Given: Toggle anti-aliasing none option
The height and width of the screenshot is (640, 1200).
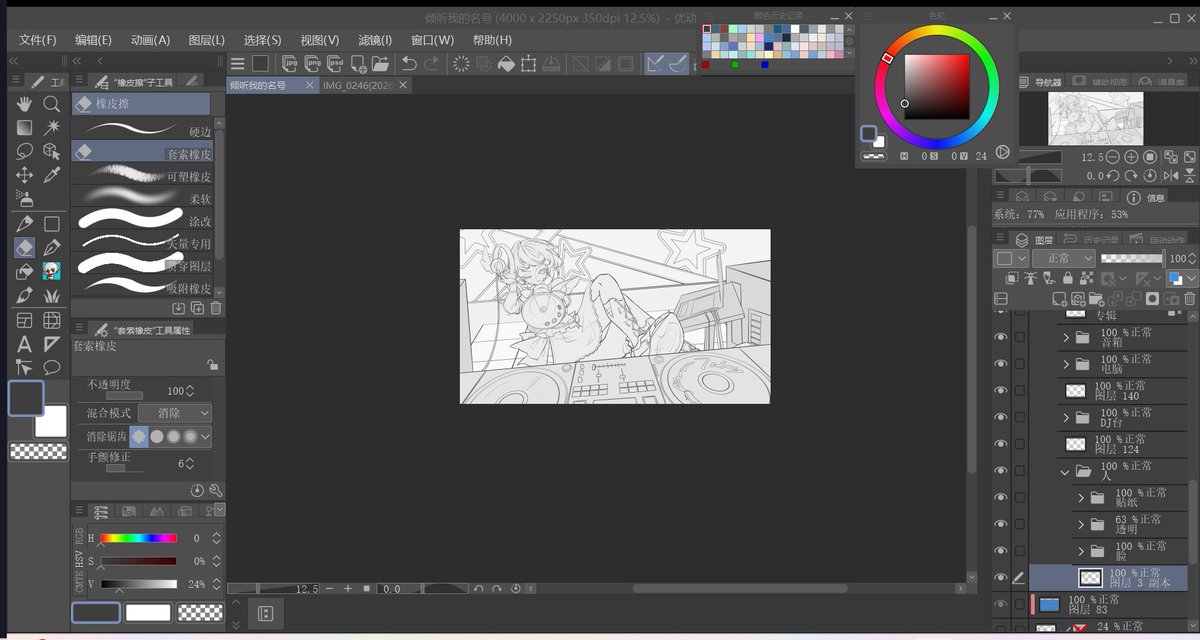Looking at the screenshot, I should coord(139,437).
